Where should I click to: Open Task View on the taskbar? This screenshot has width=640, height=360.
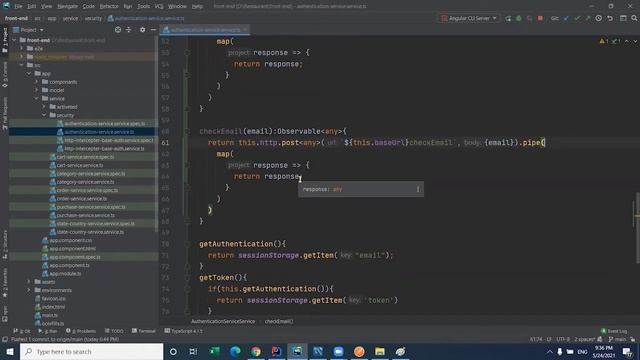(x=193, y=351)
